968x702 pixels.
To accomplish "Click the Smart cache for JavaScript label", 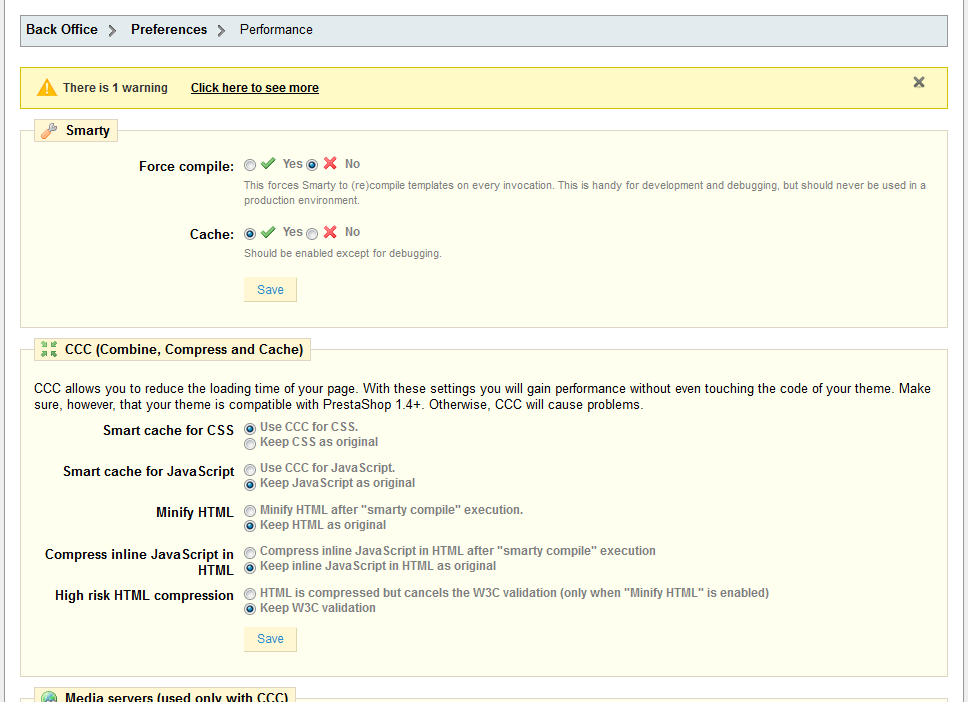I will pyautogui.click(x=149, y=472).
